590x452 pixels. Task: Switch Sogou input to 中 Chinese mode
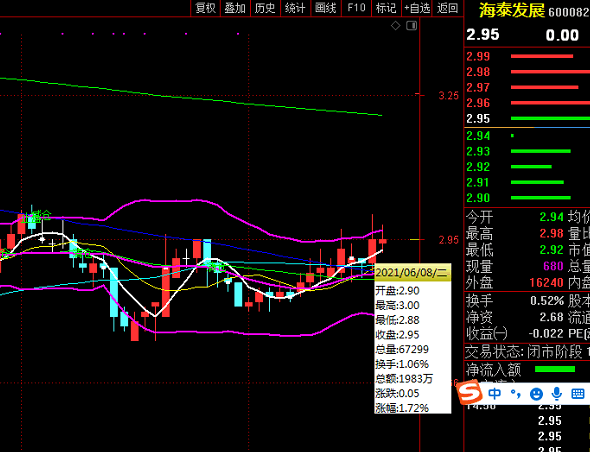(x=494, y=394)
